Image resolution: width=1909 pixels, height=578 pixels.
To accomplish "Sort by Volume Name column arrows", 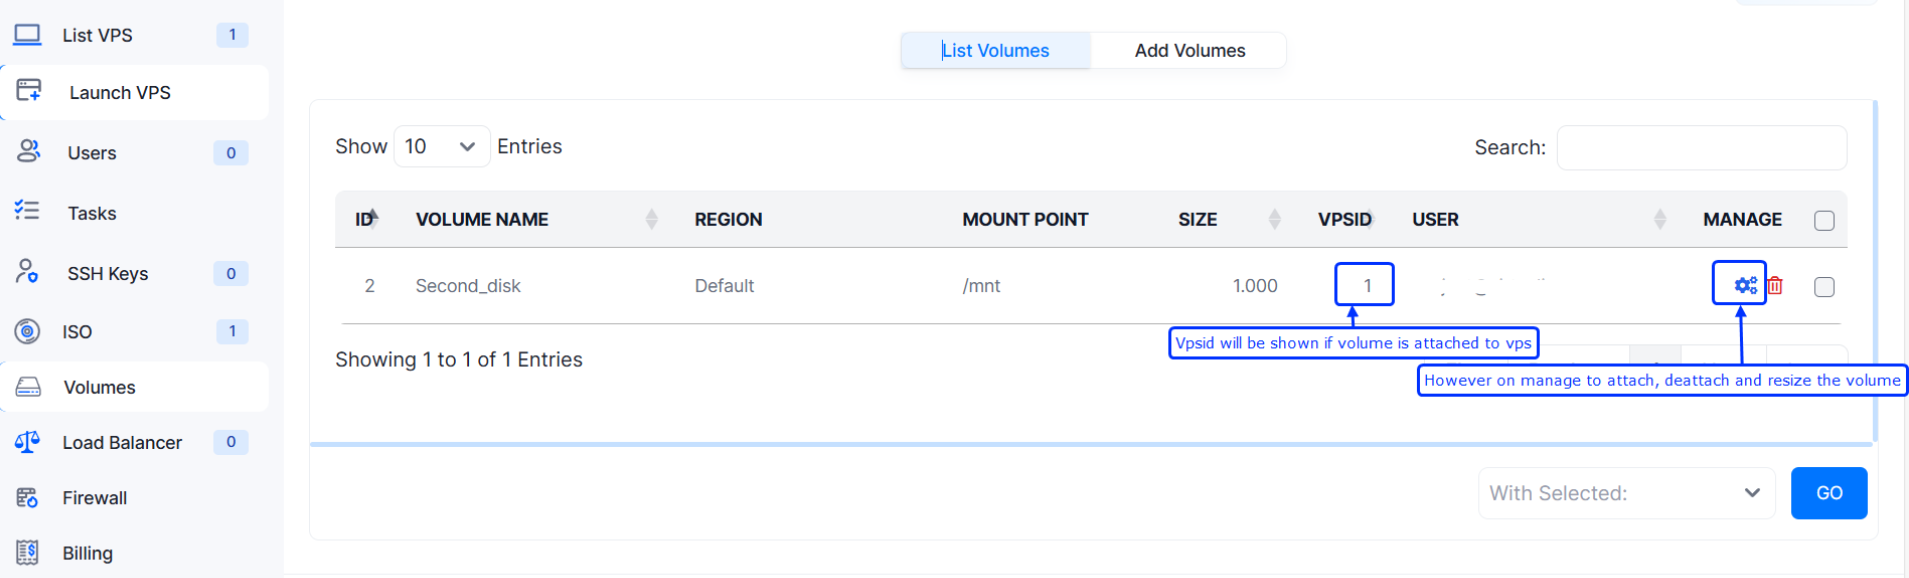I will 652,219.
